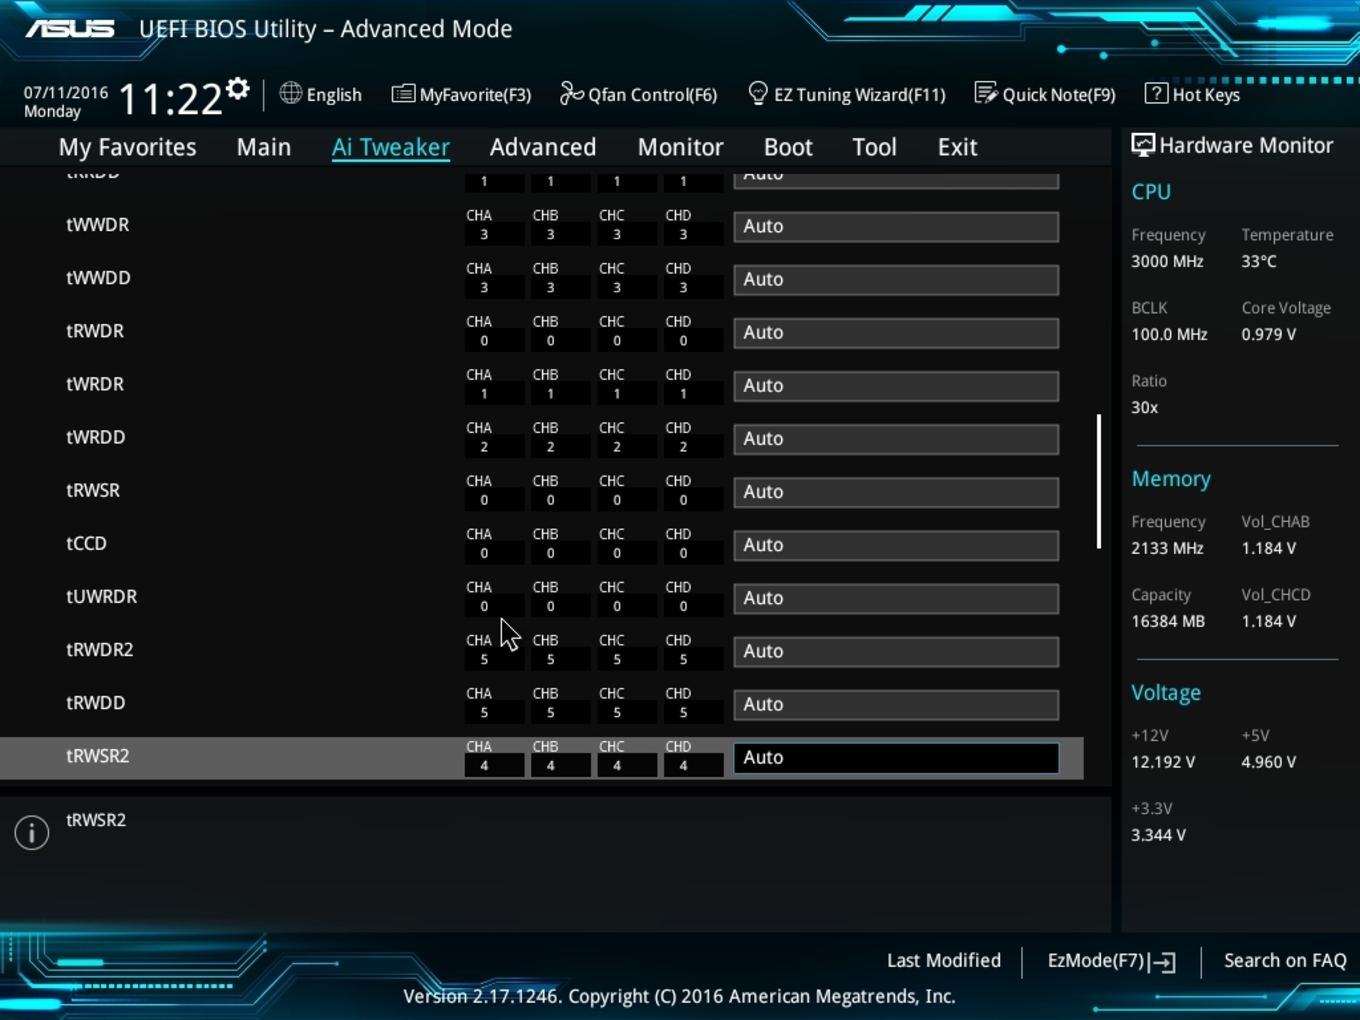This screenshot has width=1360, height=1020.
Task: Click the Hot Keys question mark icon
Action: [1156, 93]
